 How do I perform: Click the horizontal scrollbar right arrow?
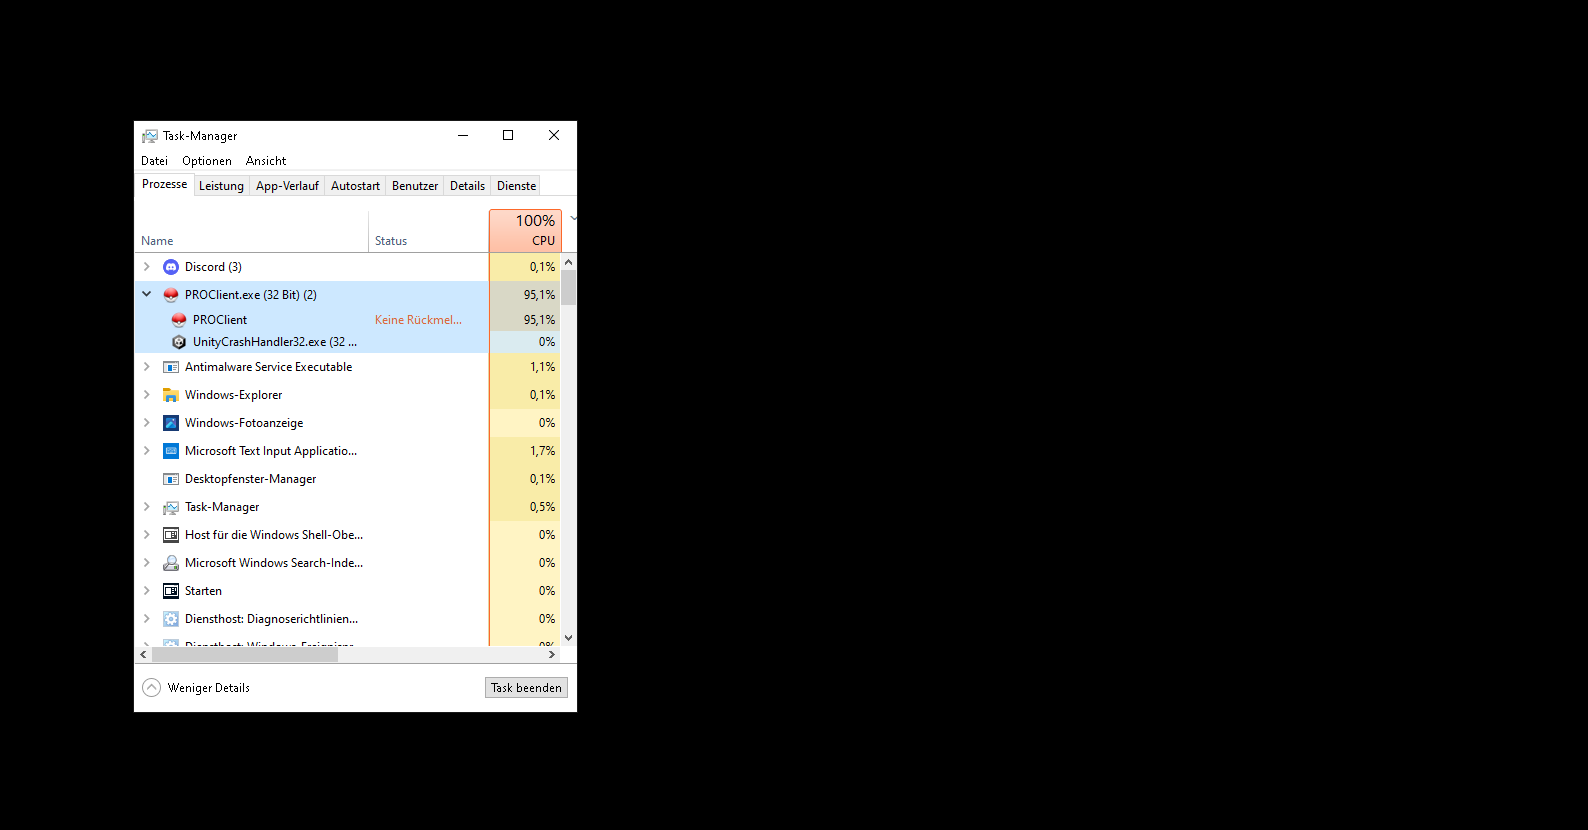pyautogui.click(x=552, y=655)
